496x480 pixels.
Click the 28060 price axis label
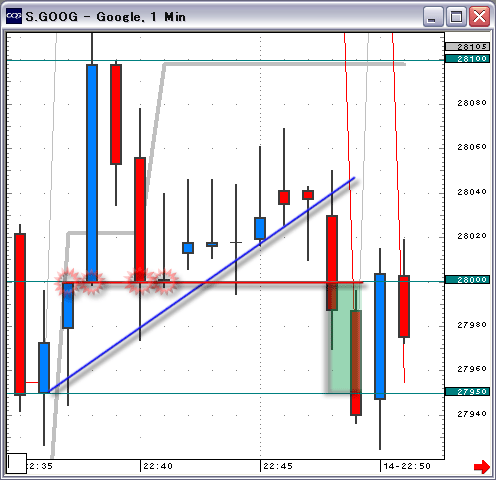[472, 147]
